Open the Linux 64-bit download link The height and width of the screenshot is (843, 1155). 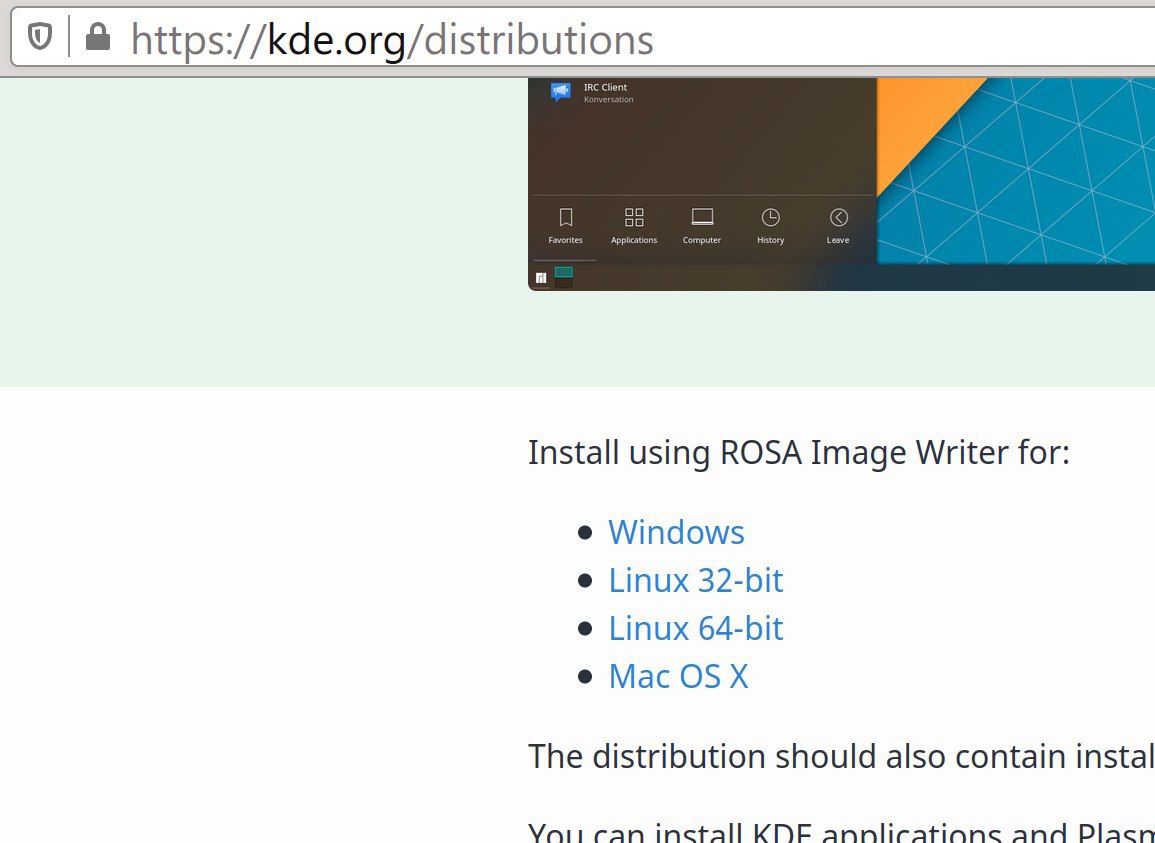(695, 628)
